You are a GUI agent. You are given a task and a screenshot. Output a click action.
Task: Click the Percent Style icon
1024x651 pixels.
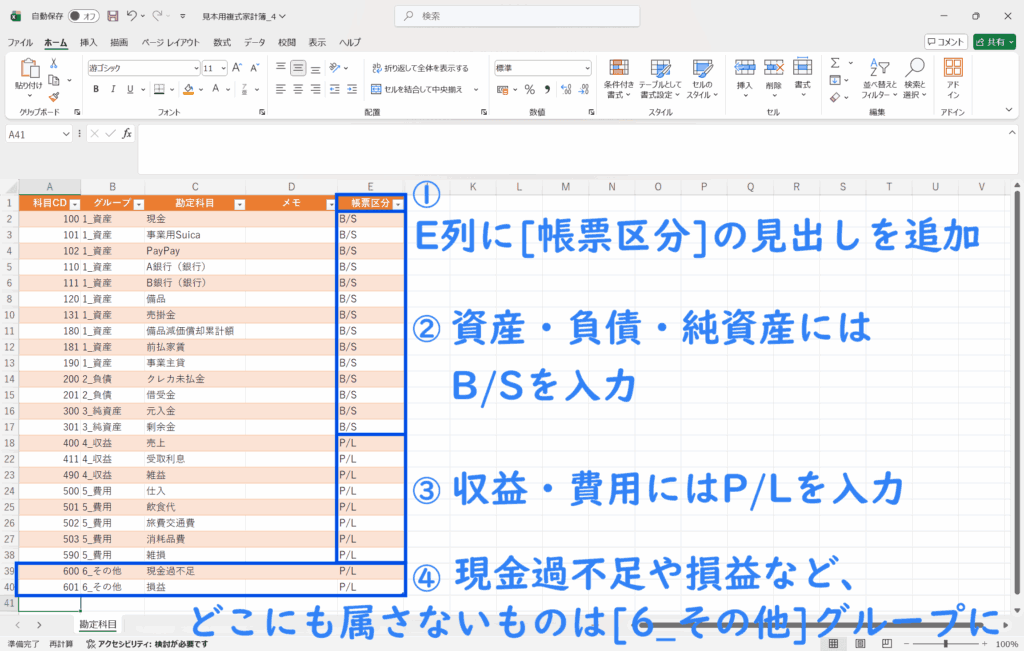[x=530, y=89]
